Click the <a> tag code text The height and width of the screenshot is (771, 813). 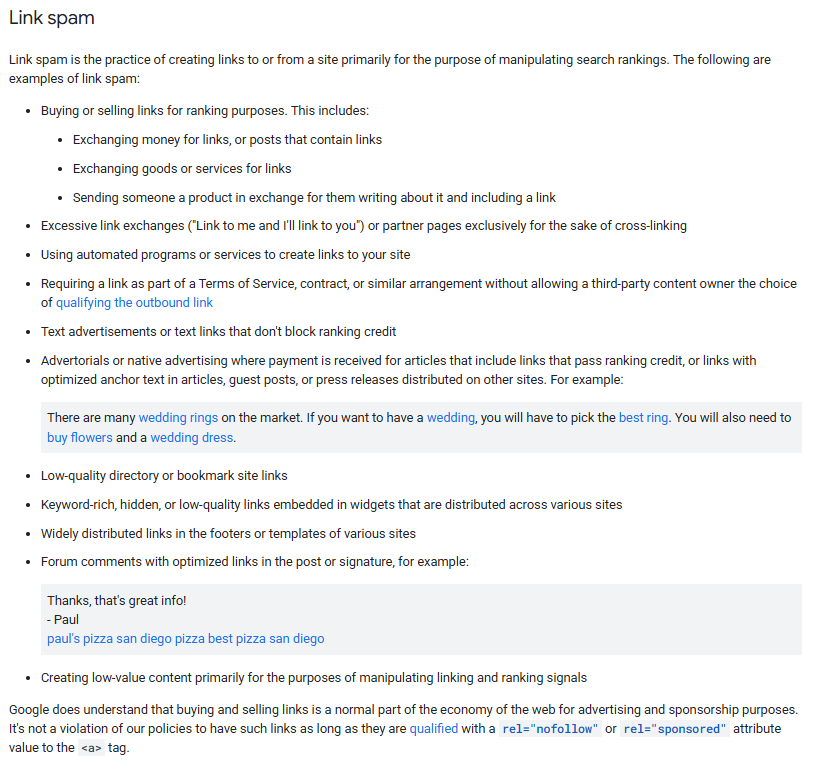click(91, 748)
